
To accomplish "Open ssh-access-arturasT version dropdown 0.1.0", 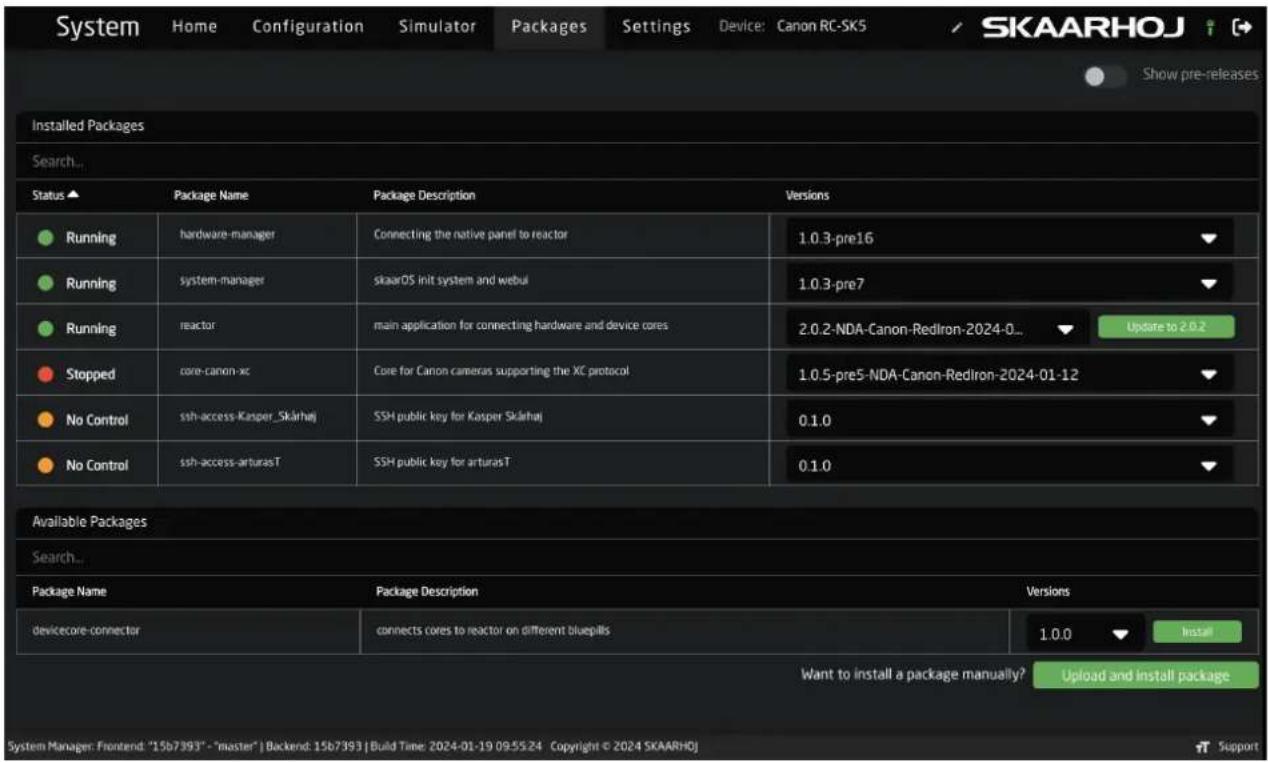I will tap(1009, 466).
